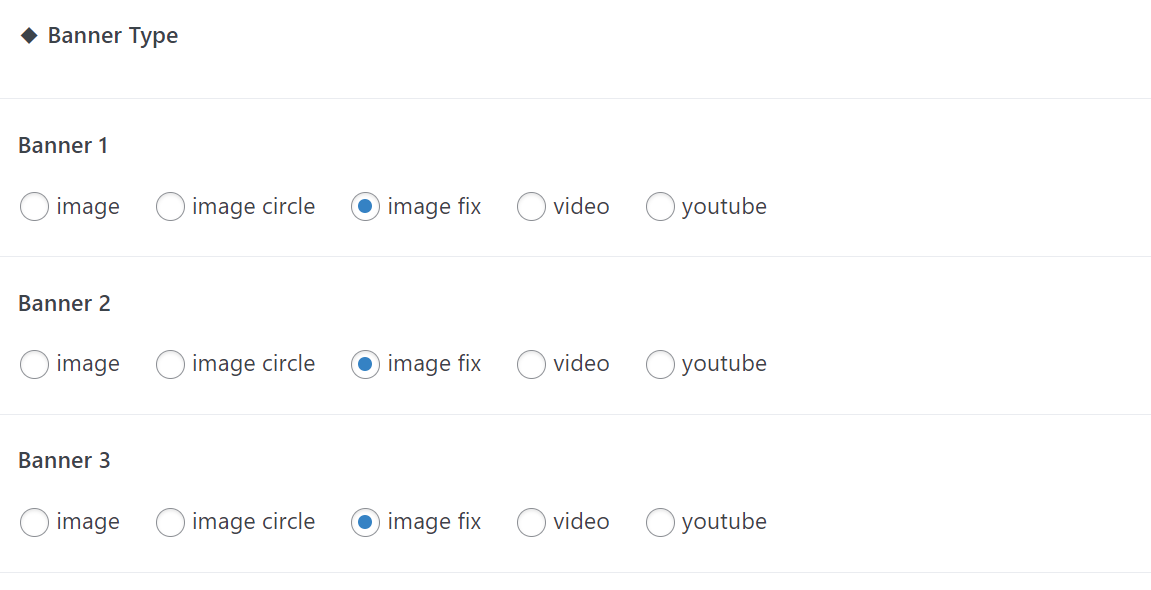This screenshot has height=590, width=1151.
Task: Choose image circle option under Banner 3
Action: coord(170,522)
